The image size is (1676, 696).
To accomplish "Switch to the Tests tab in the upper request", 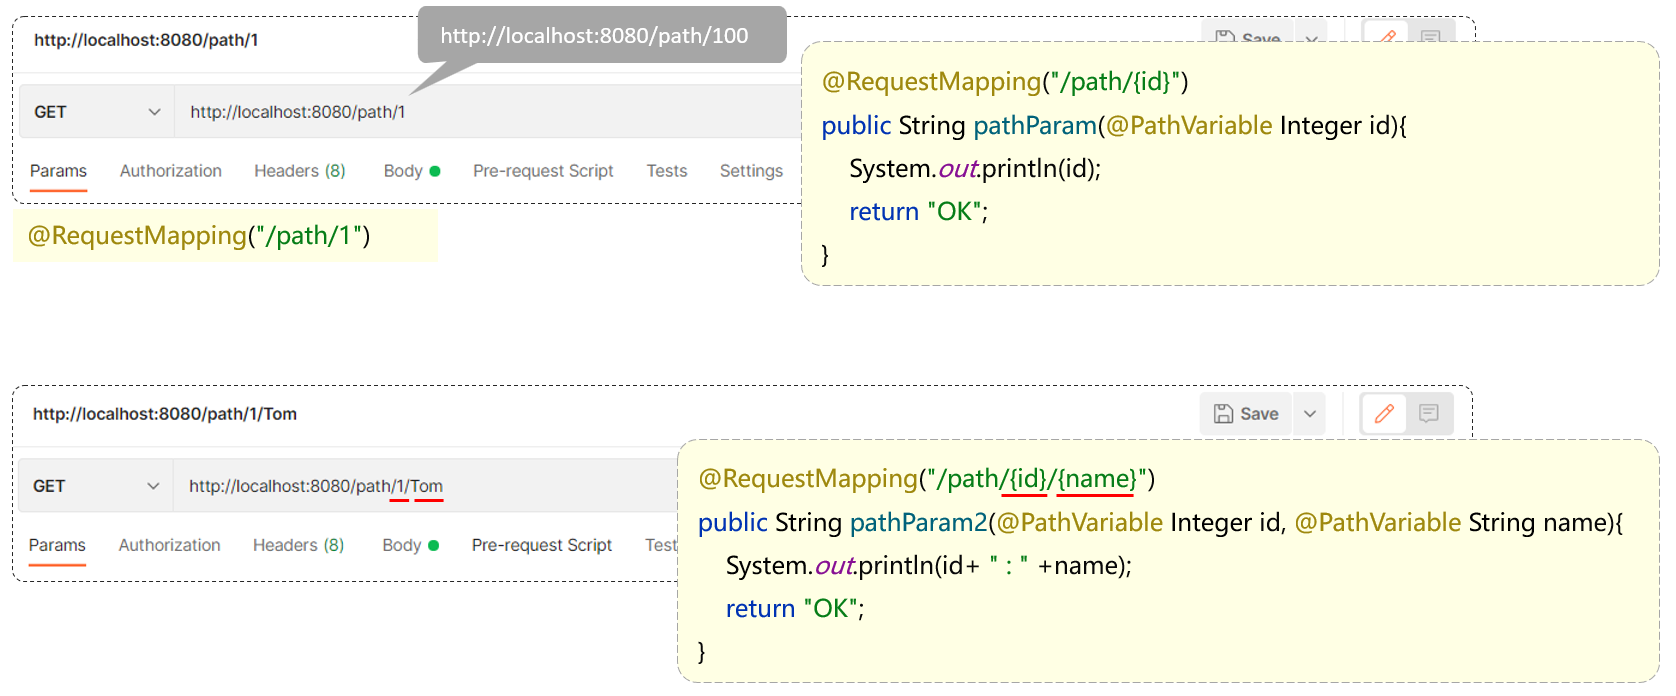I will [x=666, y=171].
